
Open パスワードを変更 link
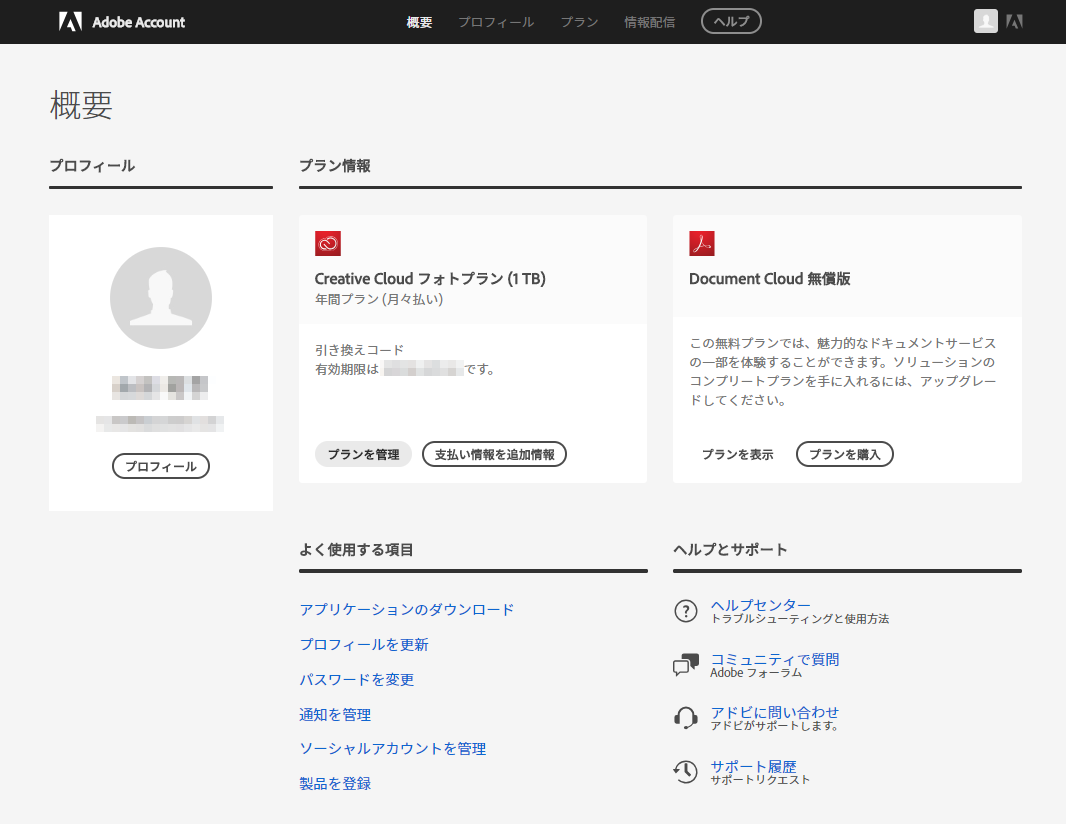tap(357, 679)
